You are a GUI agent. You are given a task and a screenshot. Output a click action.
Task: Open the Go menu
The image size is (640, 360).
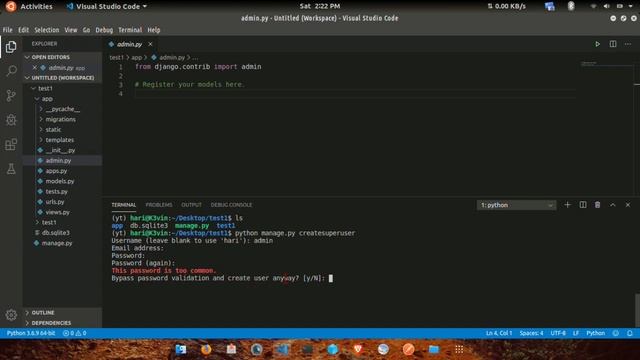click(x=86, y=30)
